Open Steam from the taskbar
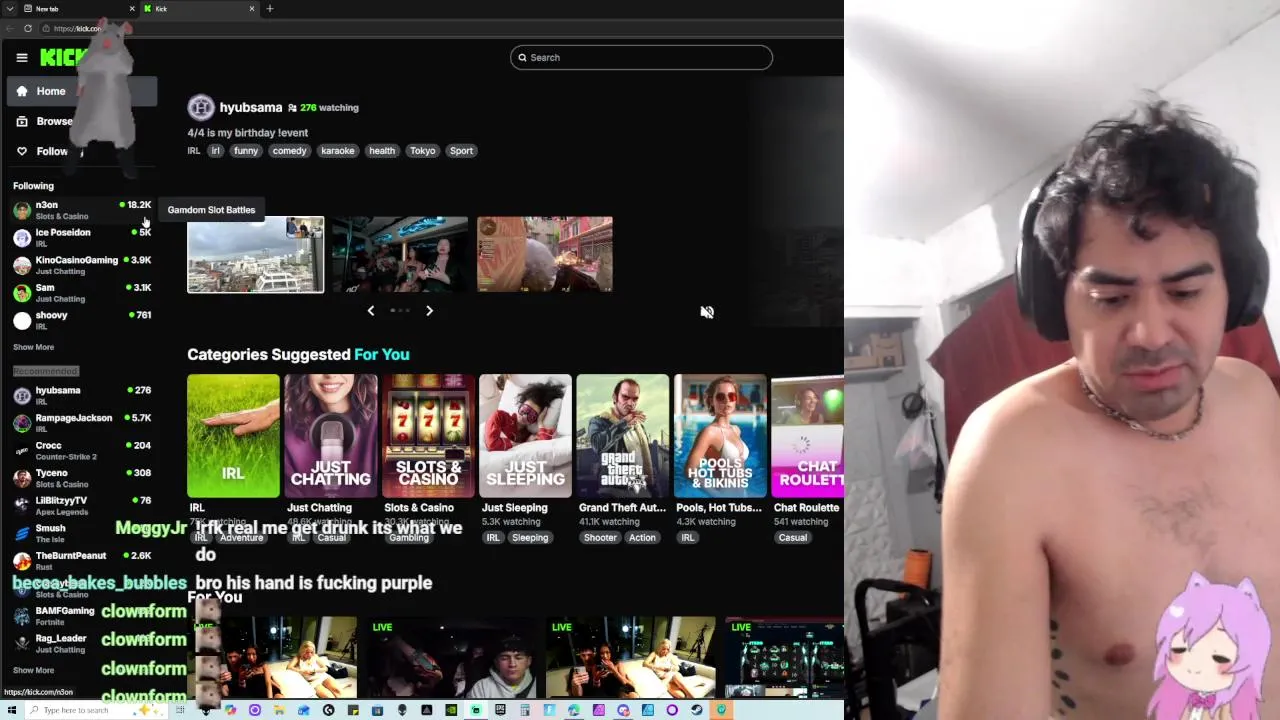The height and width of the screenshot is (720, 1280). pyautogui.click(x=697, y=710)
